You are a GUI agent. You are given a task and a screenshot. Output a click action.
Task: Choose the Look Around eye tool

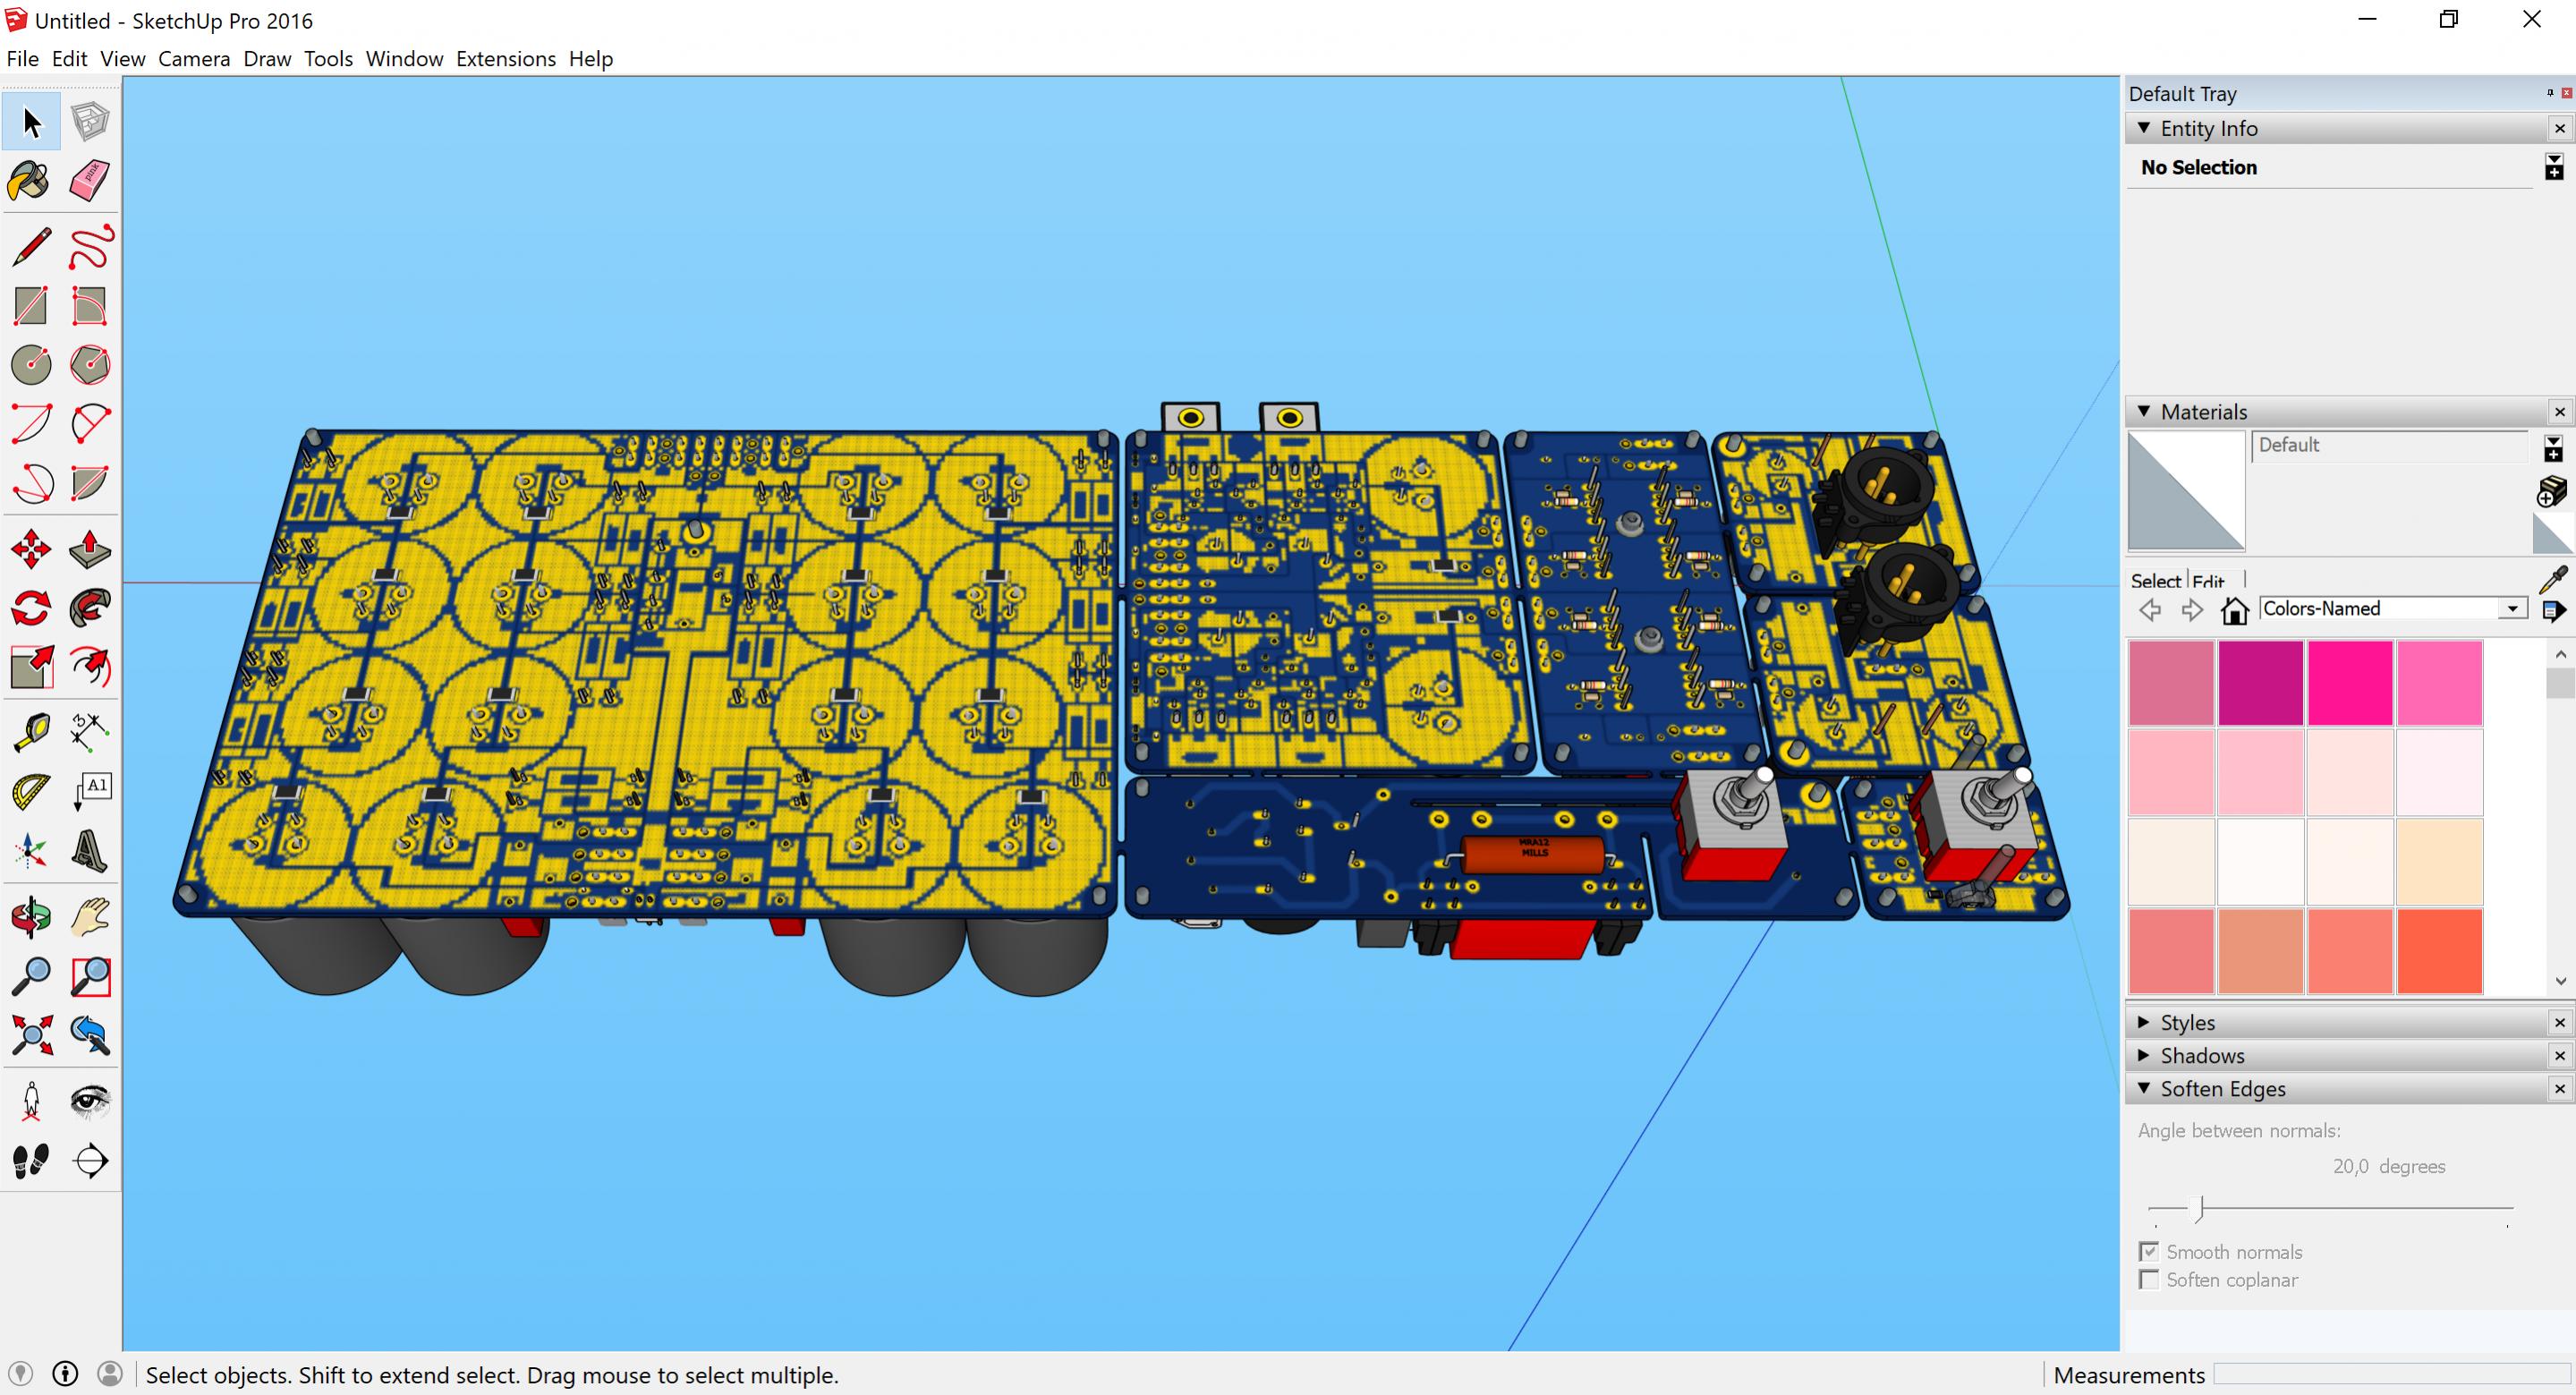90,1101
